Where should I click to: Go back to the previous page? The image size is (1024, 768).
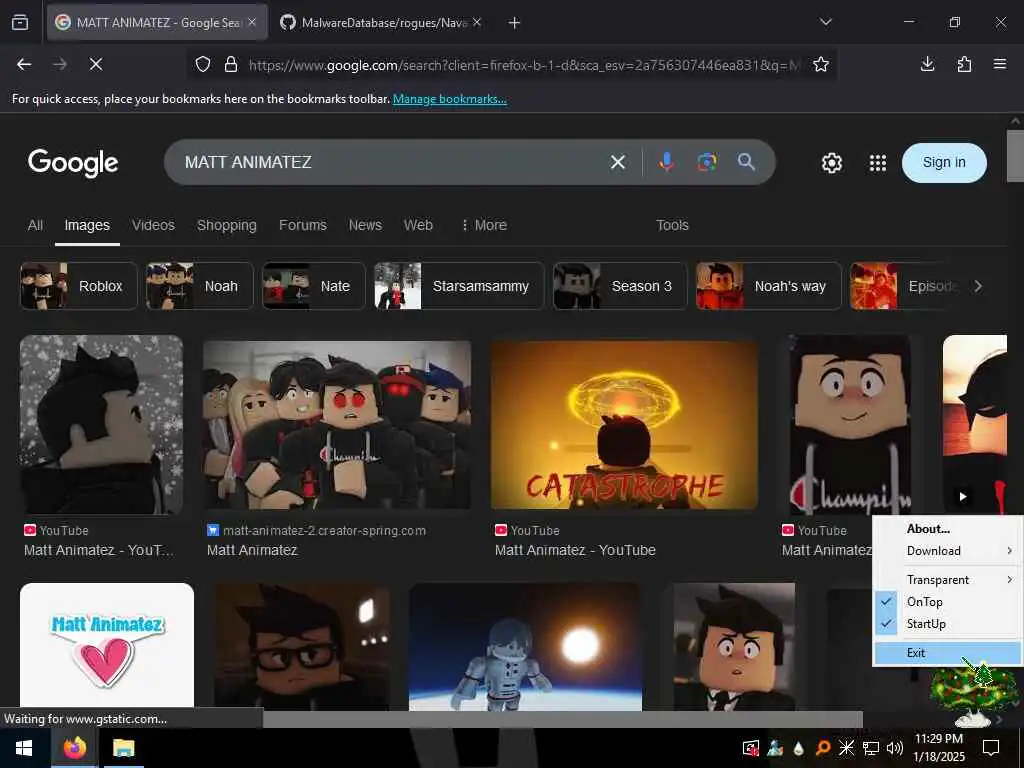[24, 64]
